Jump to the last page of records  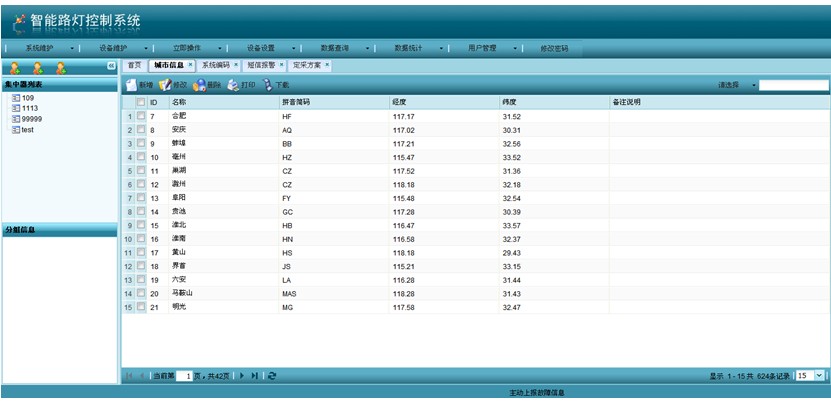point(255,375)
